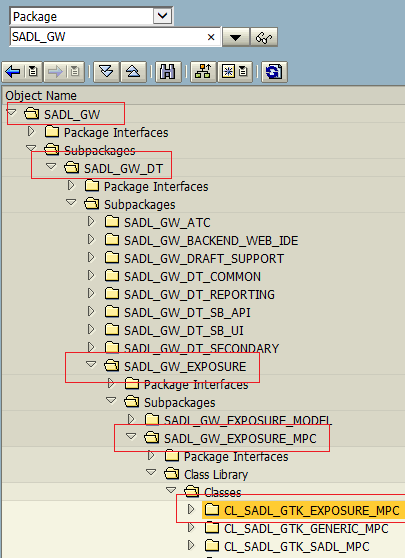Collapse the SADL_GW_EXPOSURE_MPC node
The height and width of the screenshot is (558, 405).
point(131,436)
